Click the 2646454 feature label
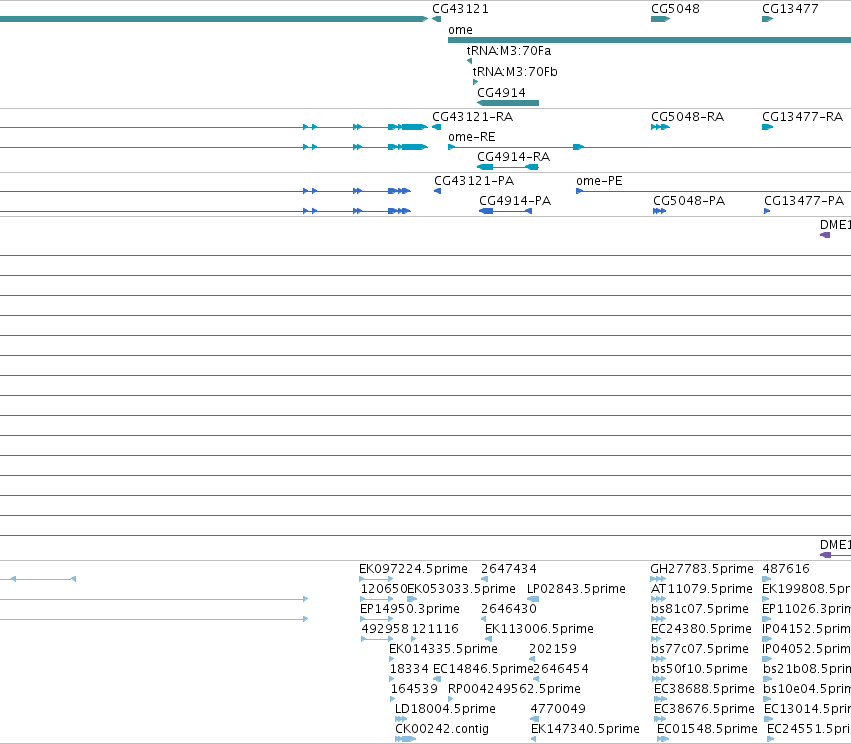Viewport: 851px width, 744px height. [x=561, y=669]
